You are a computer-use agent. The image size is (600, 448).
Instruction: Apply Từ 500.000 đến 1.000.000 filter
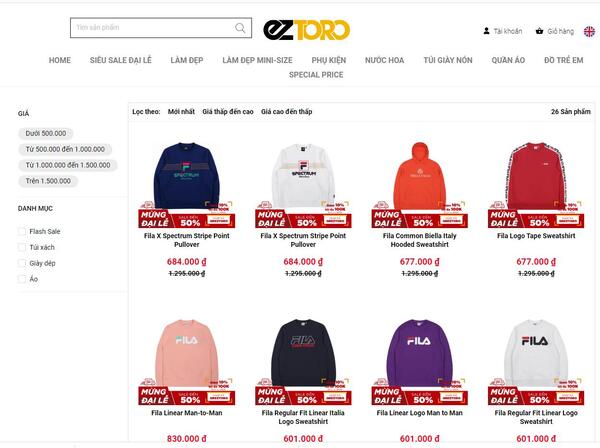click(x=65, y=149)
